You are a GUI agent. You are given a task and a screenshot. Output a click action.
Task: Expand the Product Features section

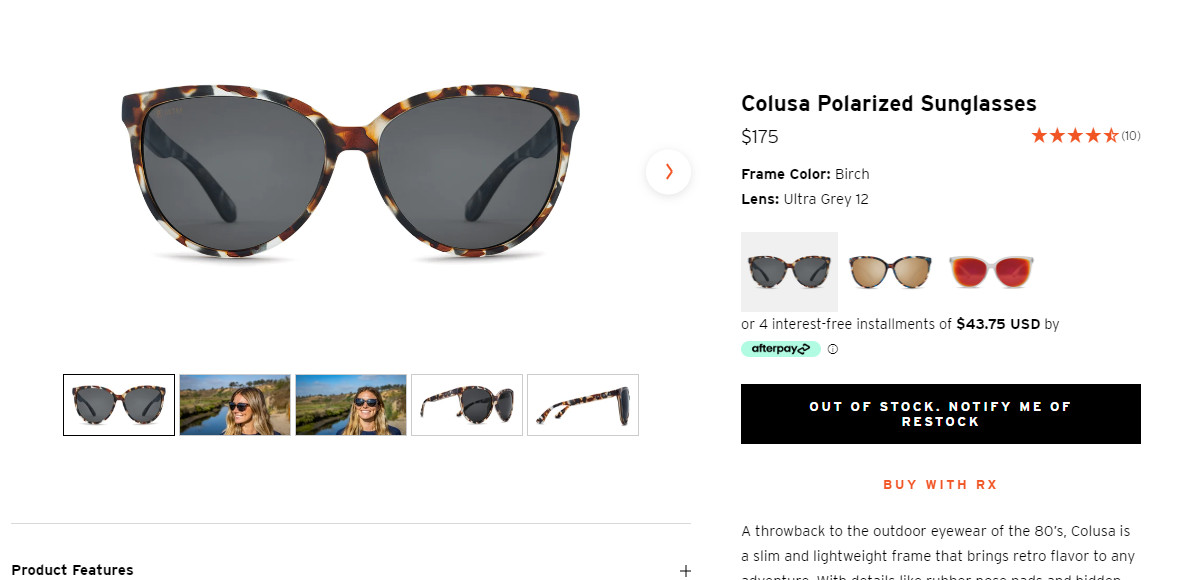tap(73, 570)
